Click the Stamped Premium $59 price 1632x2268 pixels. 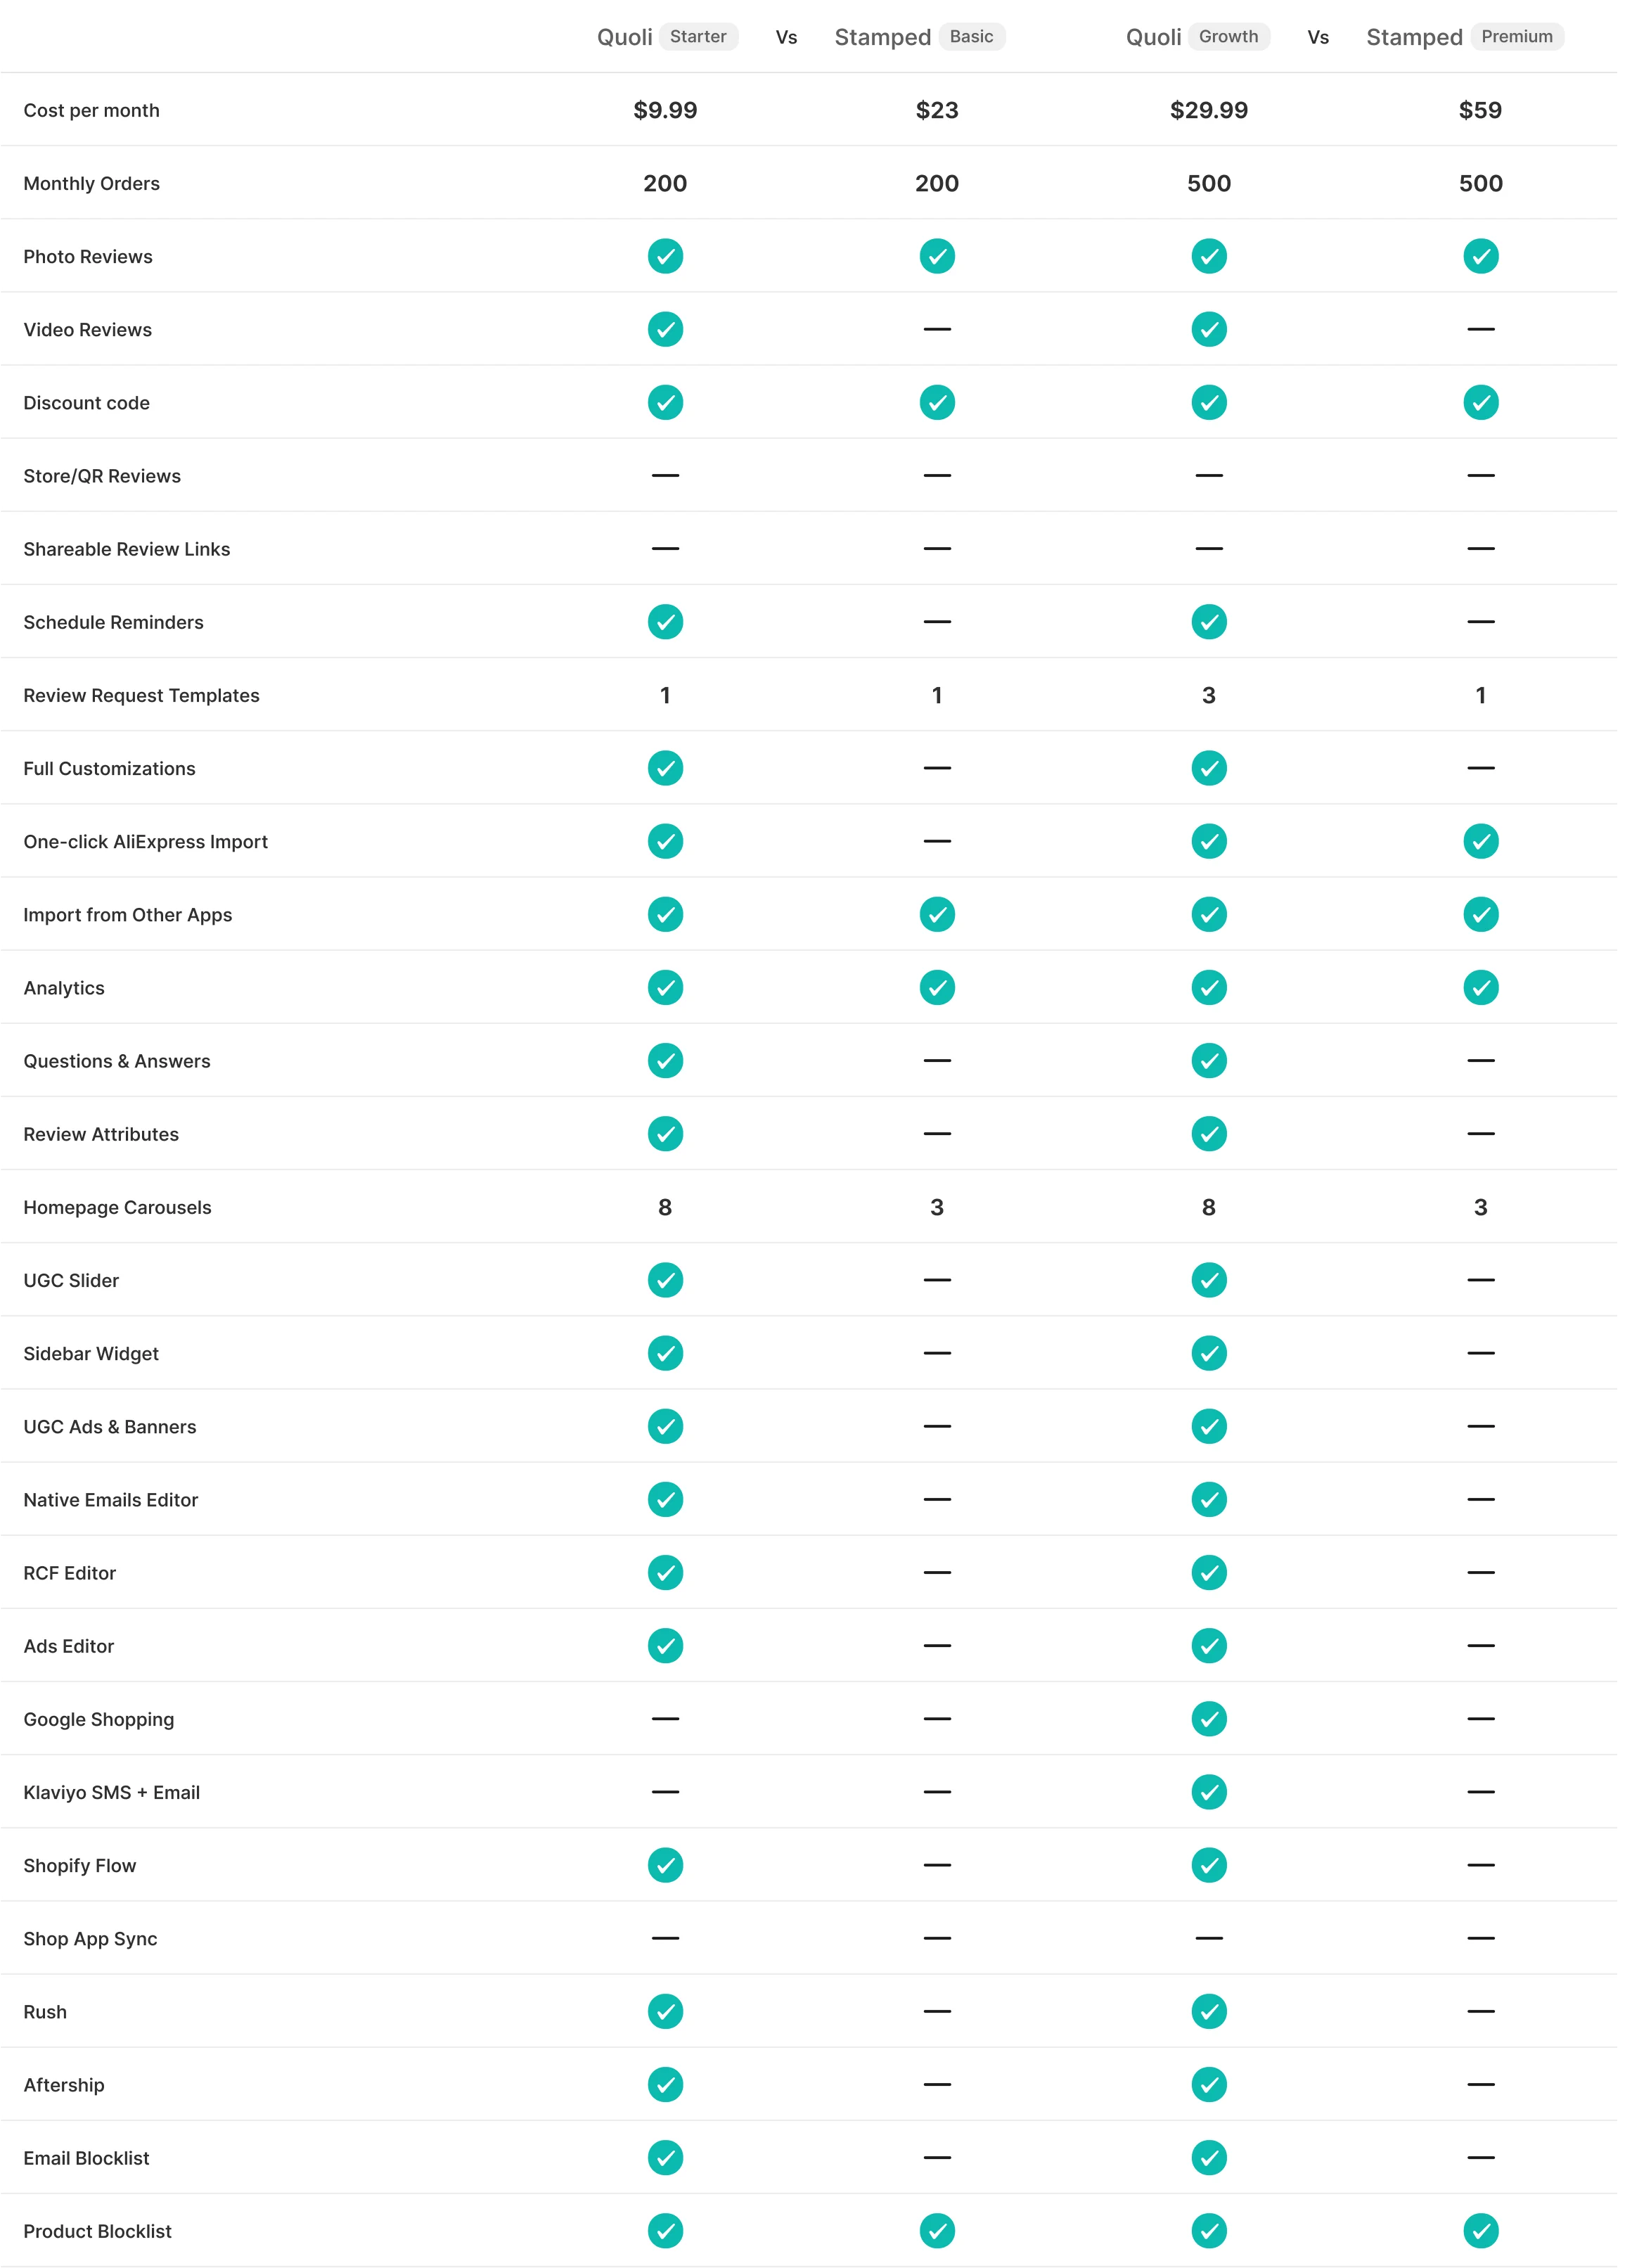coord(1480,110)
